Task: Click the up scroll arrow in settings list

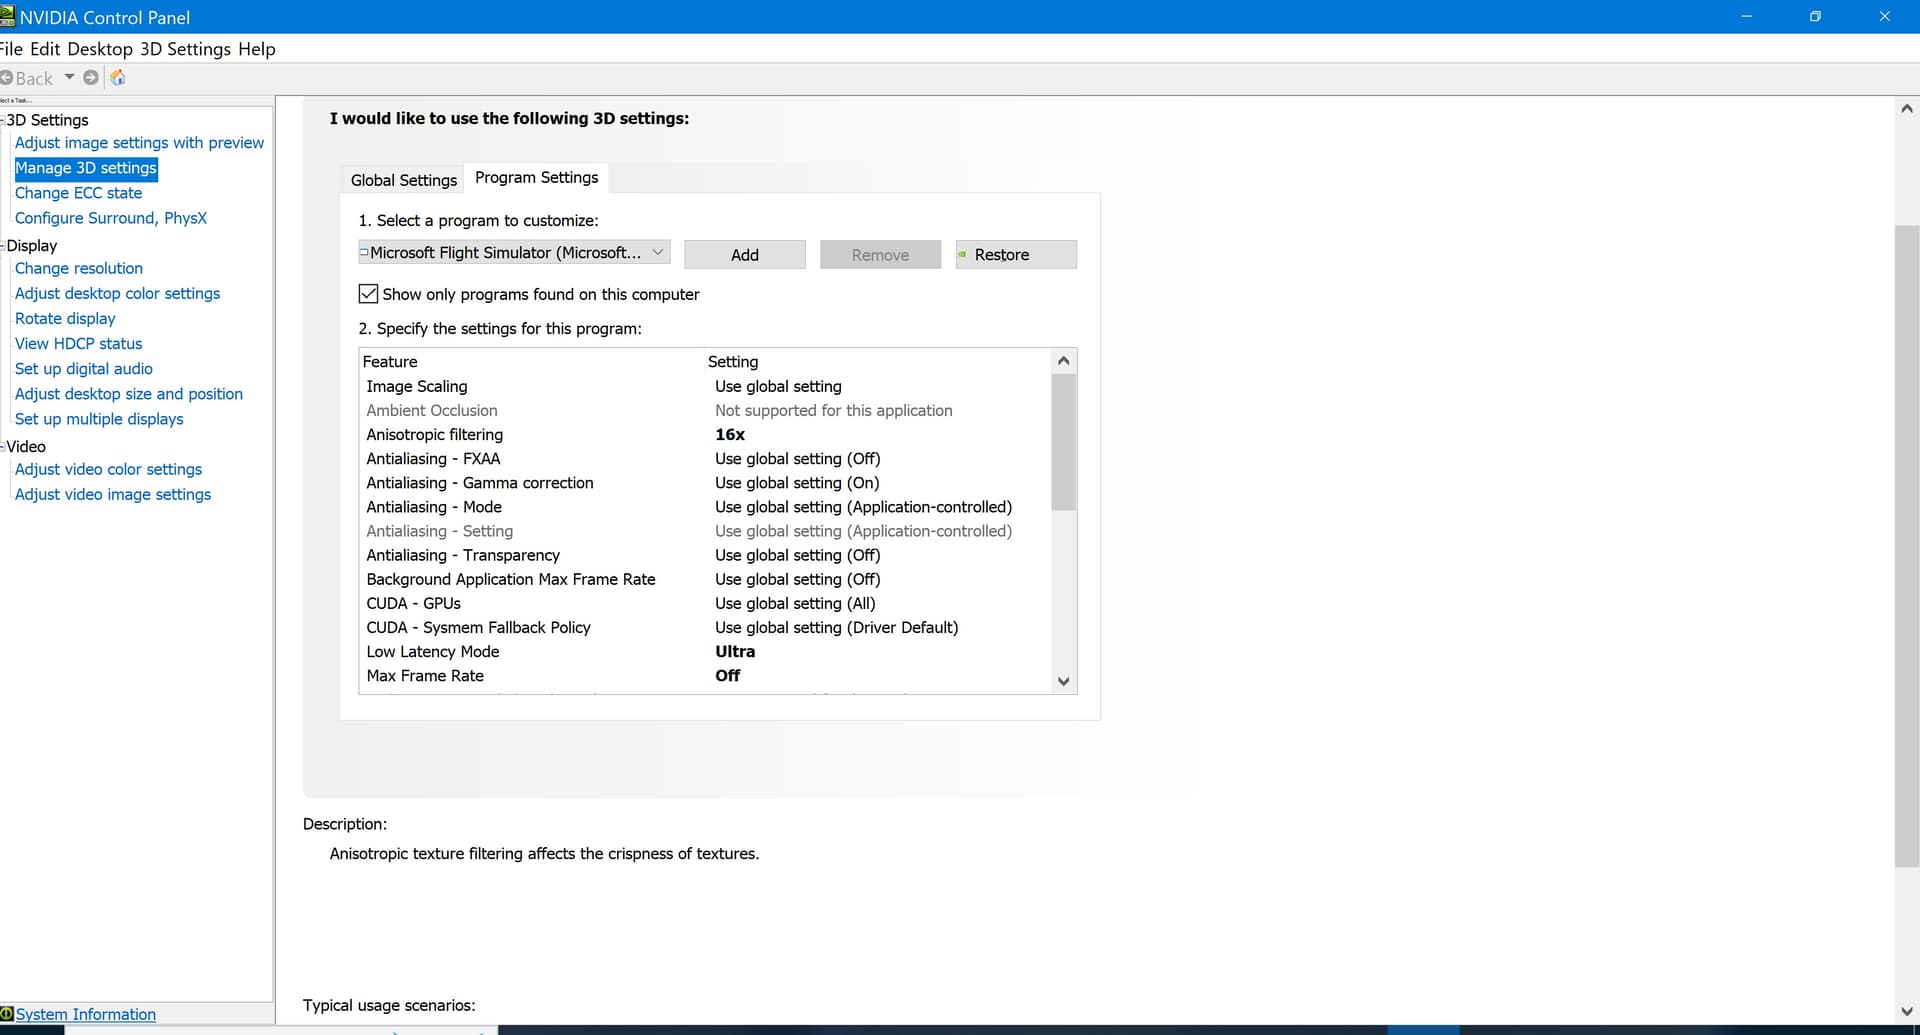Action: pos(1063,360)
